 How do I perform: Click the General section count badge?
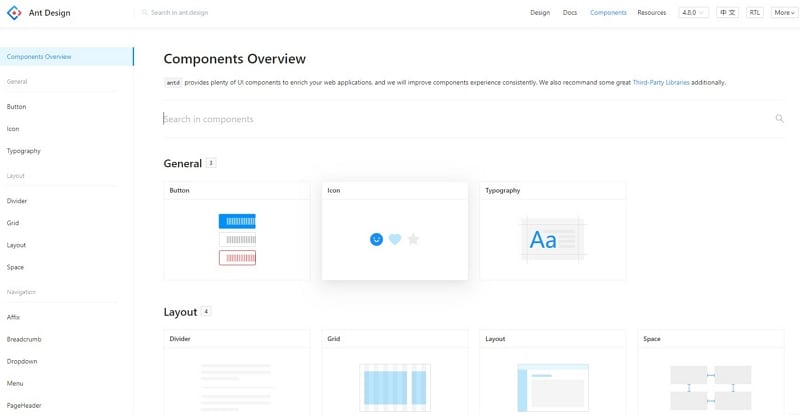coord(211,163)
